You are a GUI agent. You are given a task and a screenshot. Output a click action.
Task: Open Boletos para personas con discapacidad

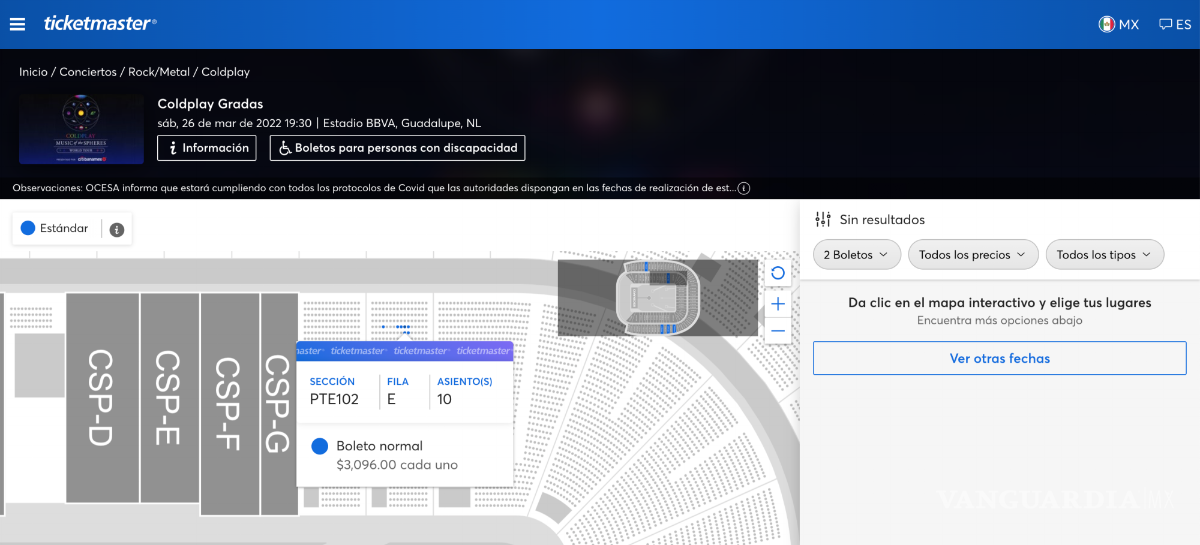[x=397, y=148]
